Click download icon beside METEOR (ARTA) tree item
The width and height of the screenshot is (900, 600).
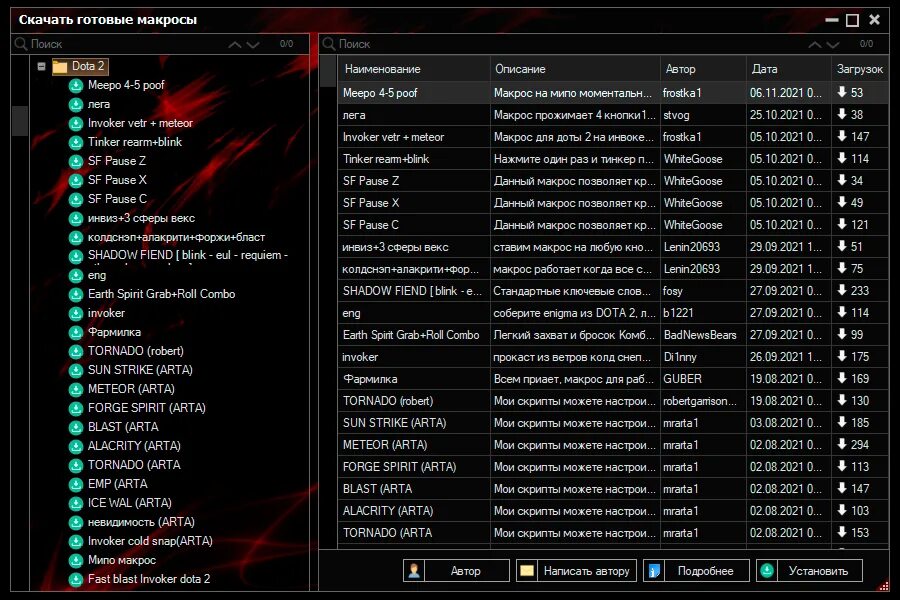tap(76, 389)
